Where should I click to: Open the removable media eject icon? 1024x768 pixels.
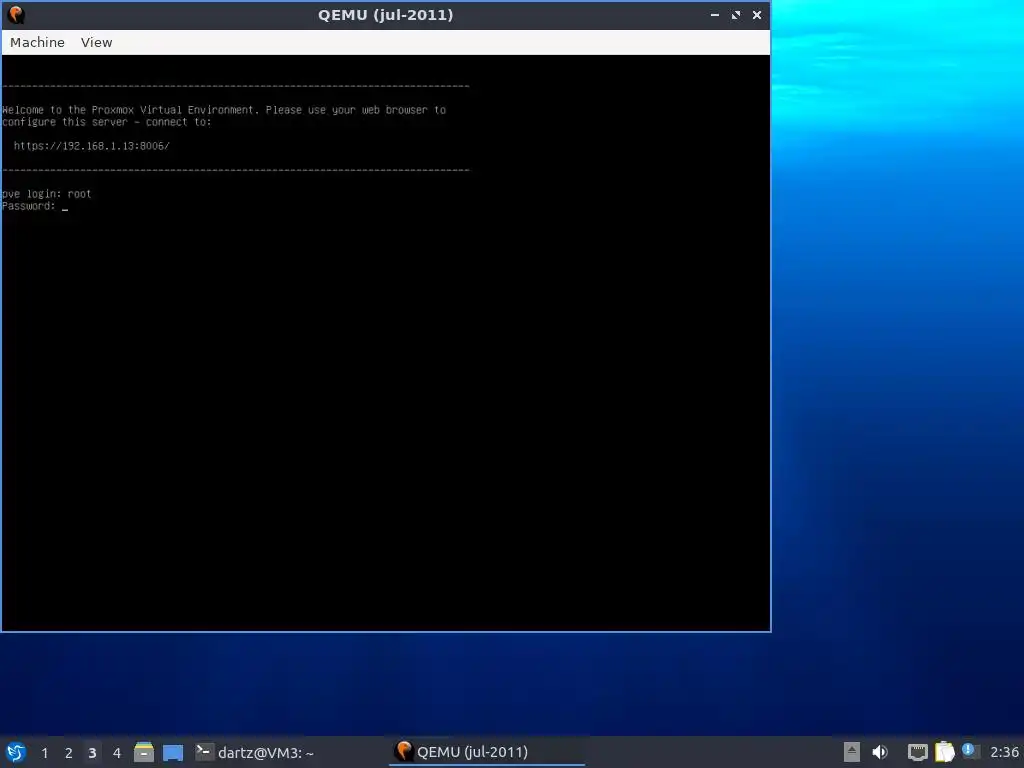pos(852,752)
